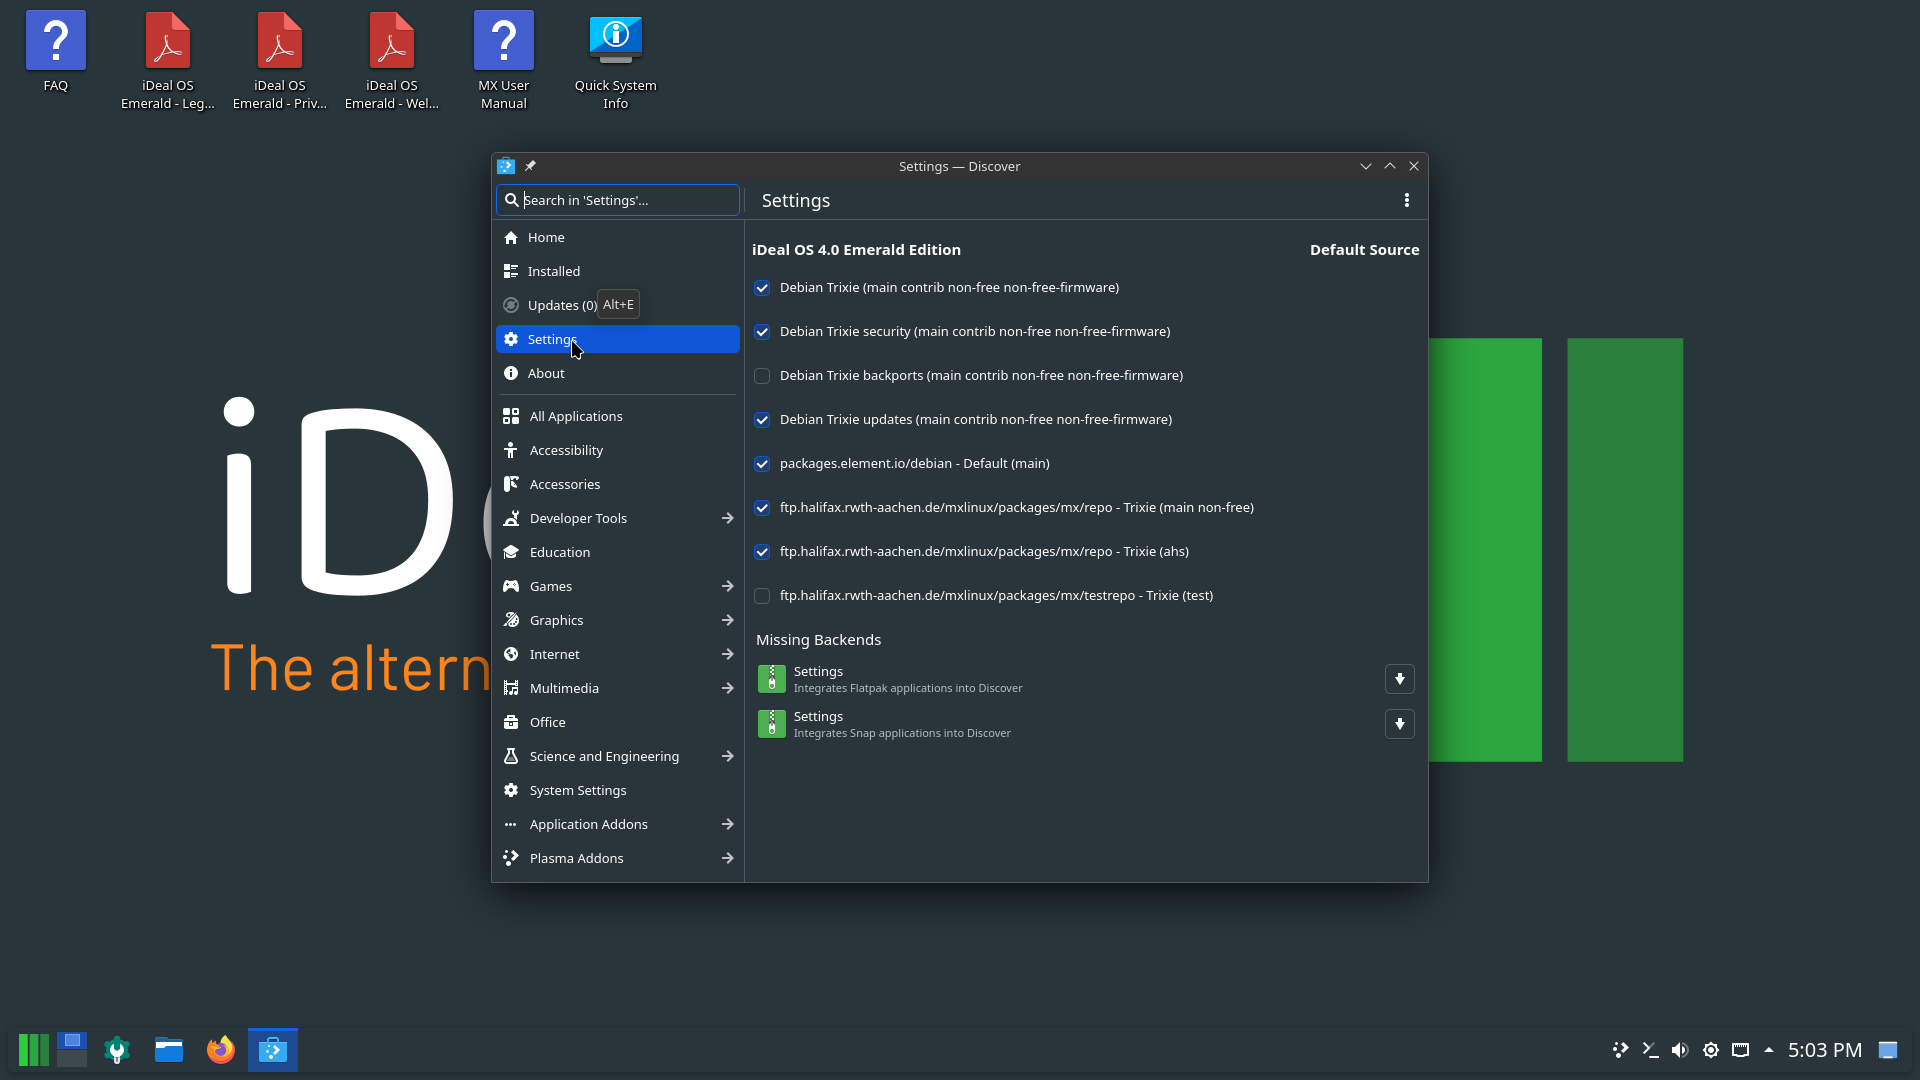
Task: Open About in sidebar
Action: pyautogui.click(x=618, y=373)
